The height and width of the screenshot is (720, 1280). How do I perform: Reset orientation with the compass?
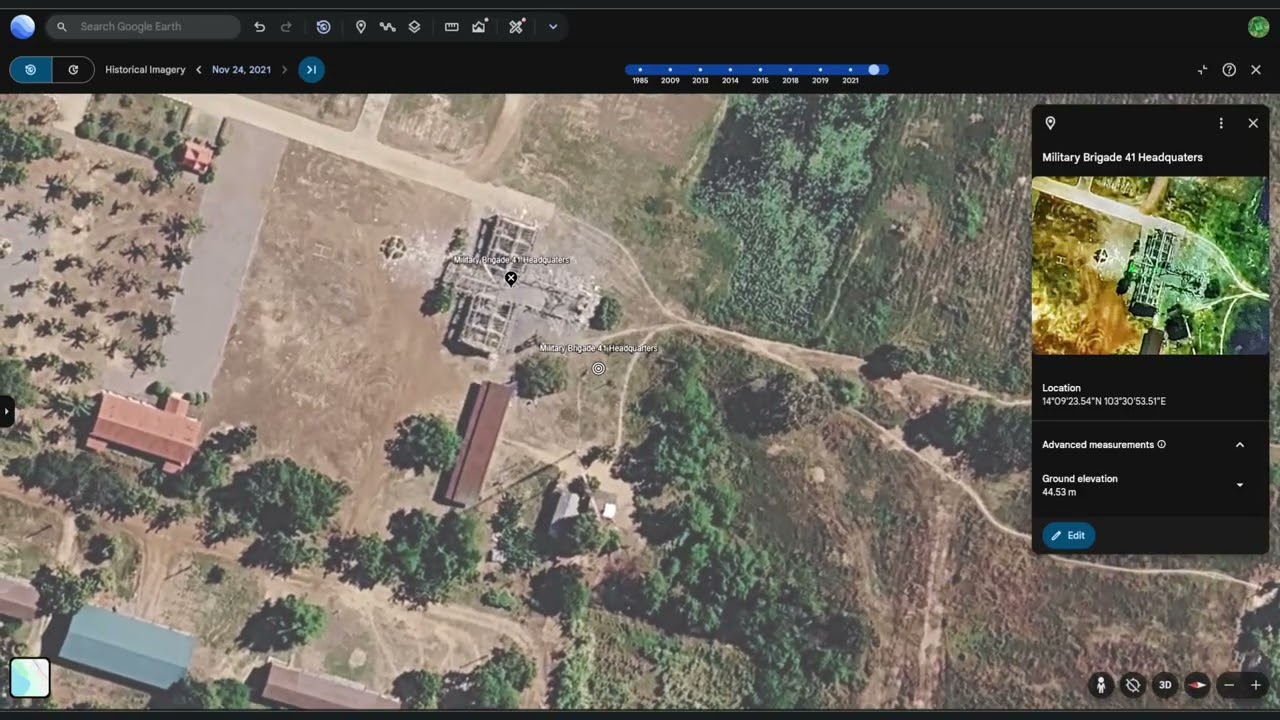[1197, 685]
